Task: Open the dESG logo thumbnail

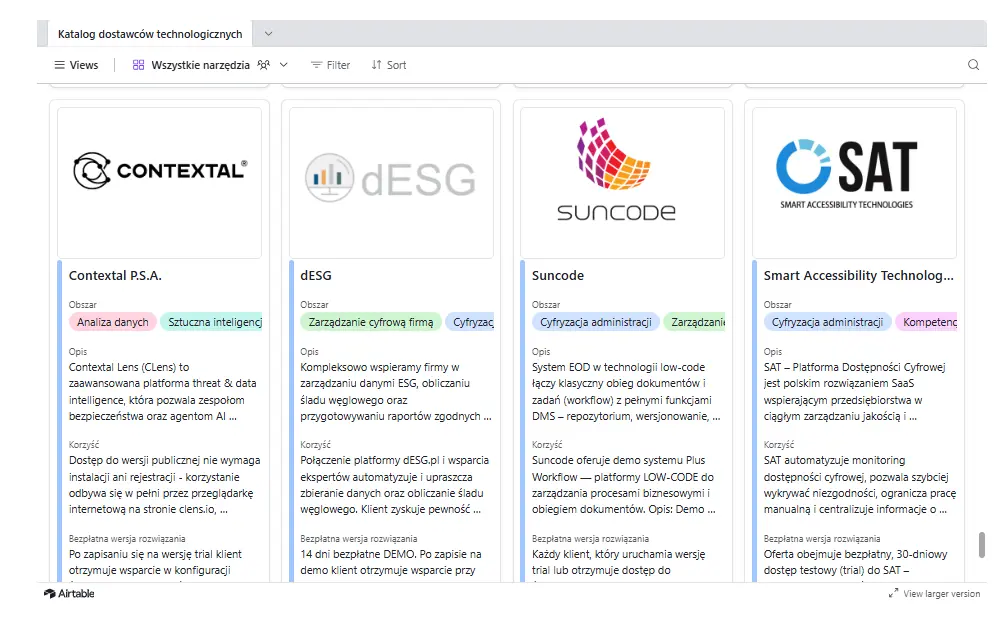Action: (x=391, y=182)
